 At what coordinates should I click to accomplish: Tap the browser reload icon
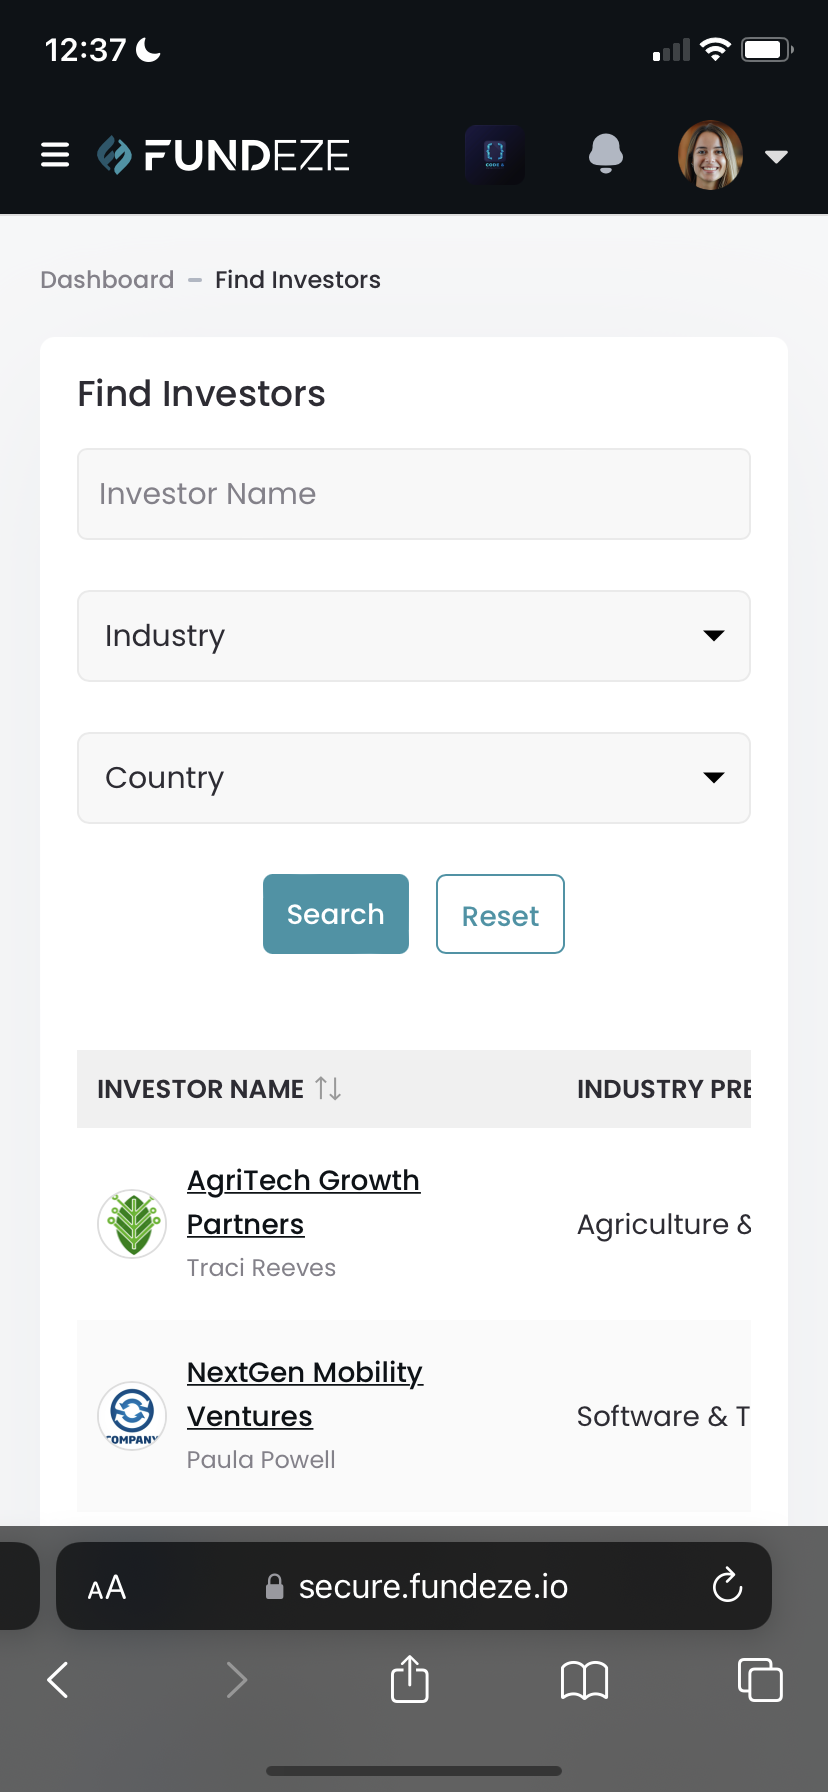(x=727, y=1586)
